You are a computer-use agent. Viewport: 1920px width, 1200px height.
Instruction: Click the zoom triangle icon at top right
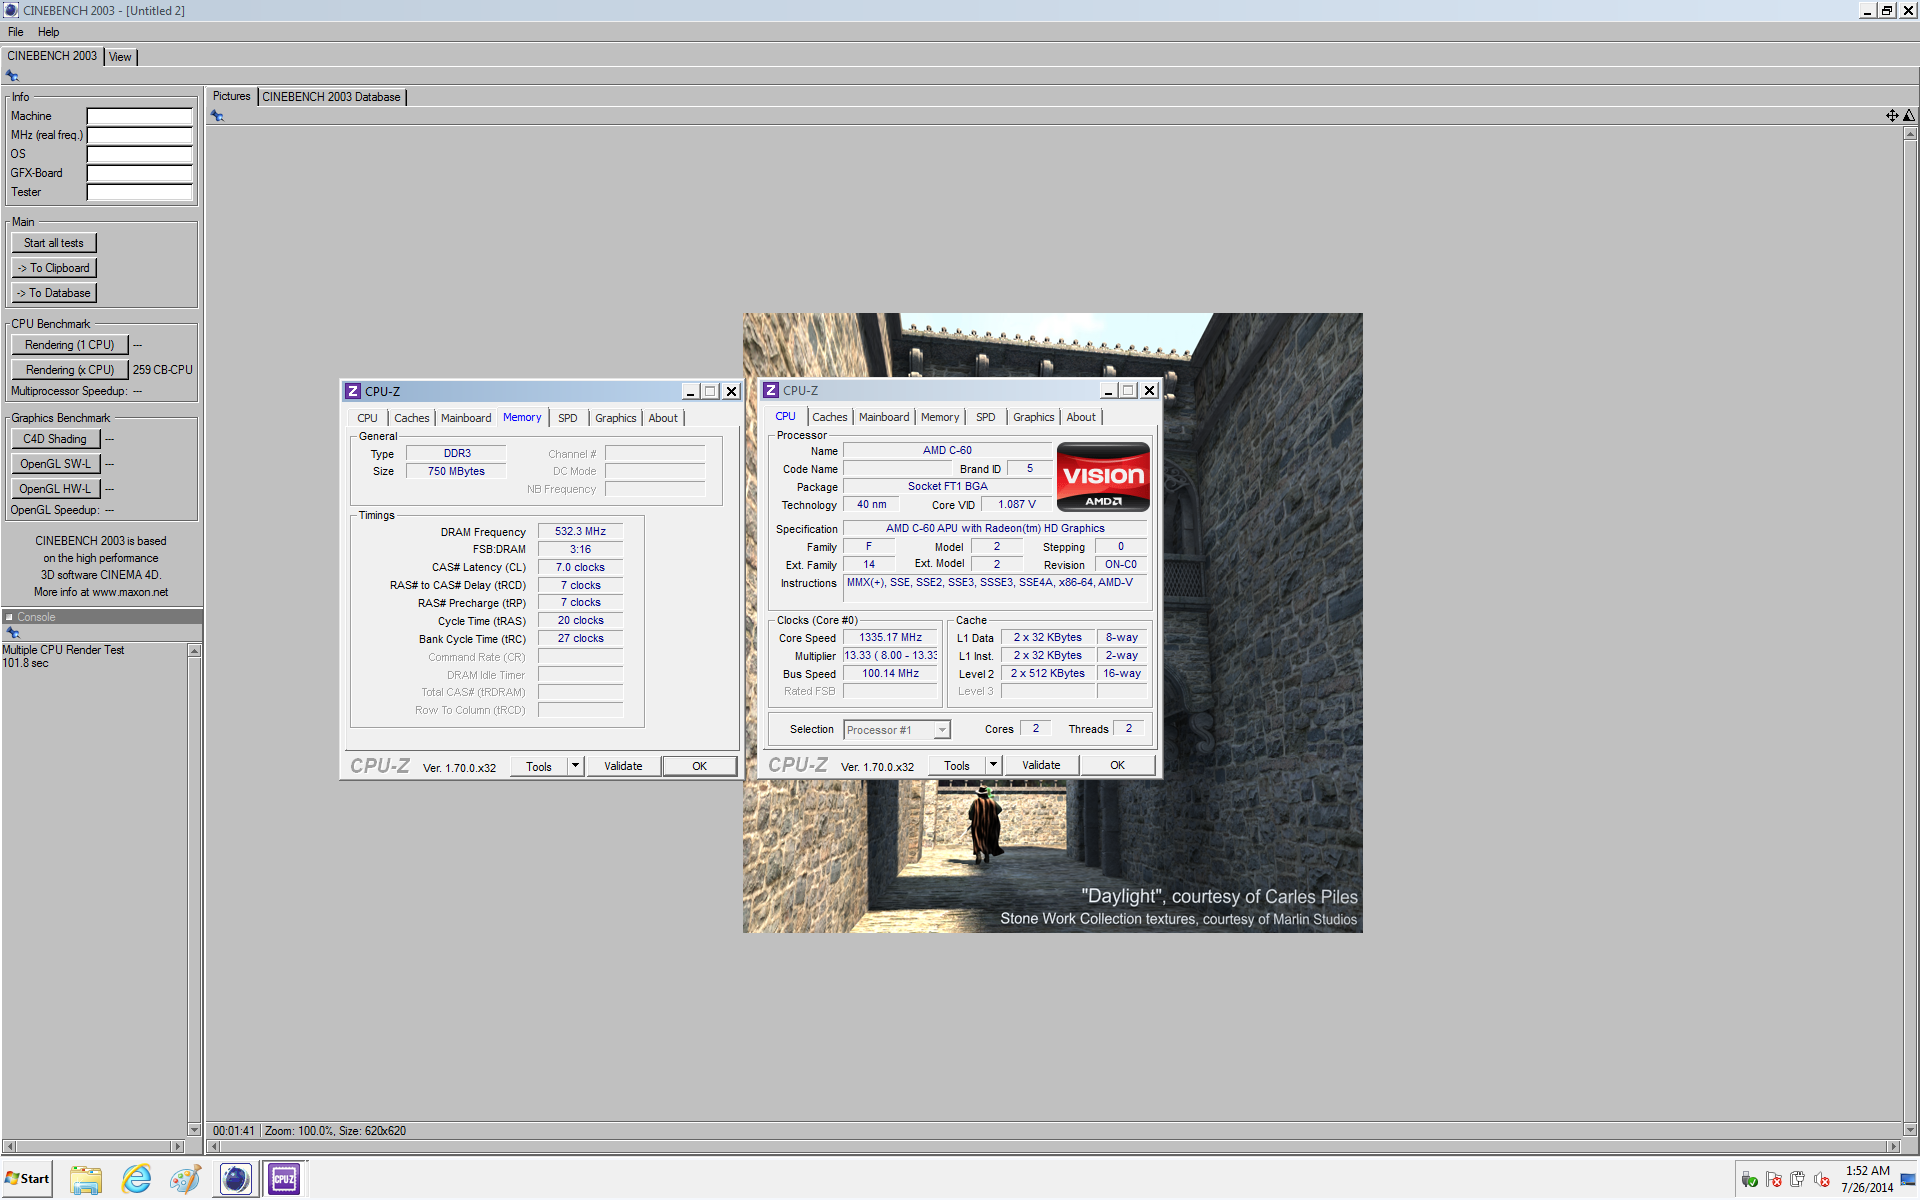[1909, 116]
